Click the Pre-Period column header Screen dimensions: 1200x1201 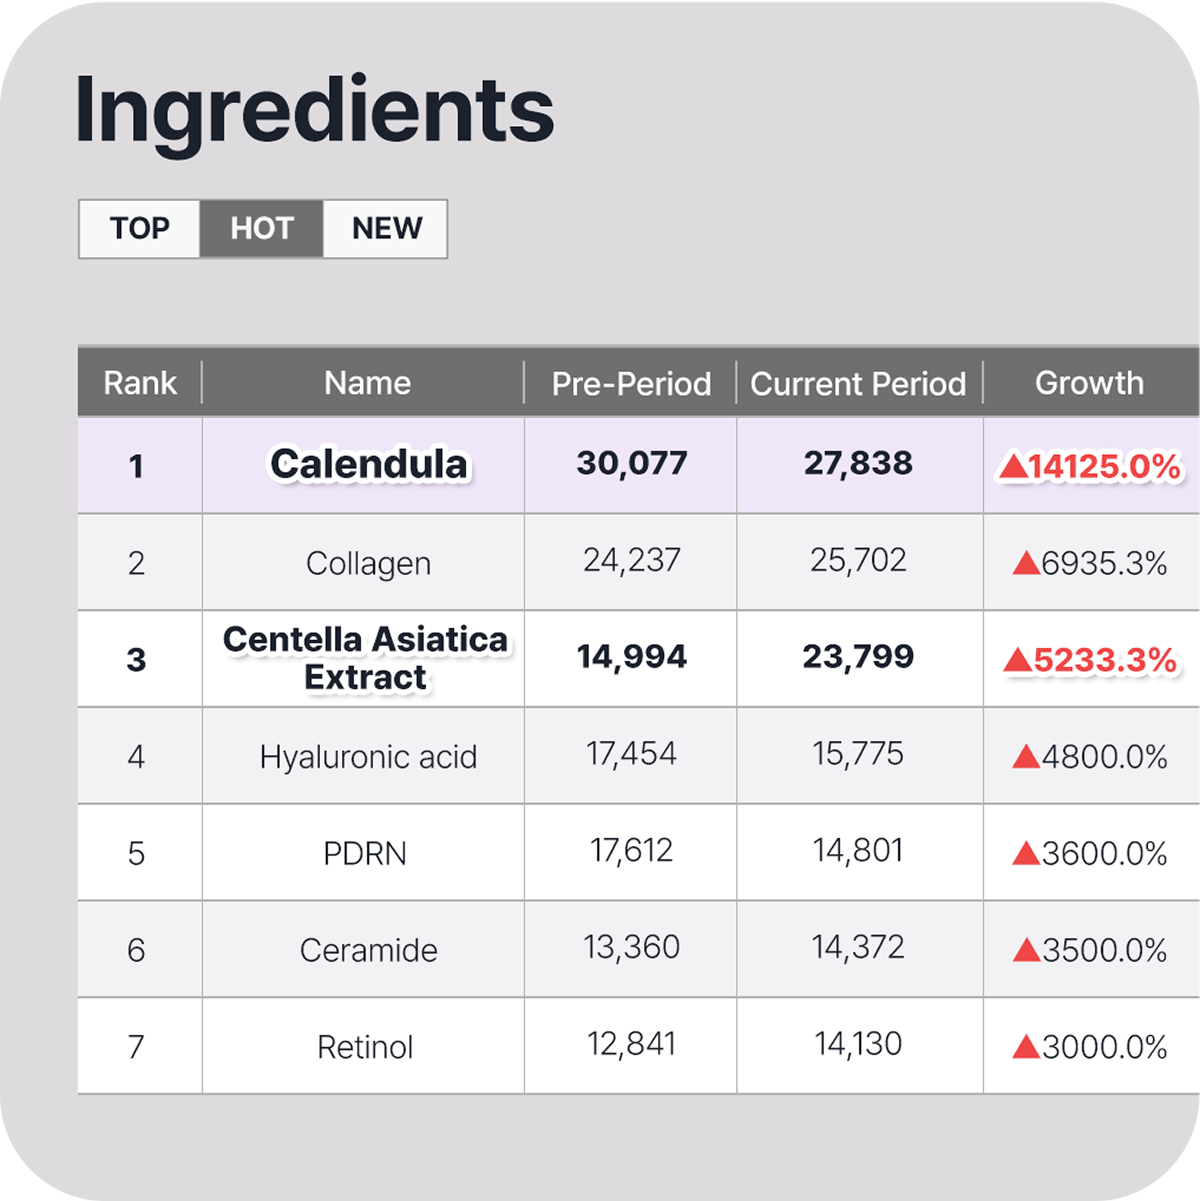(x=631, y=384)
